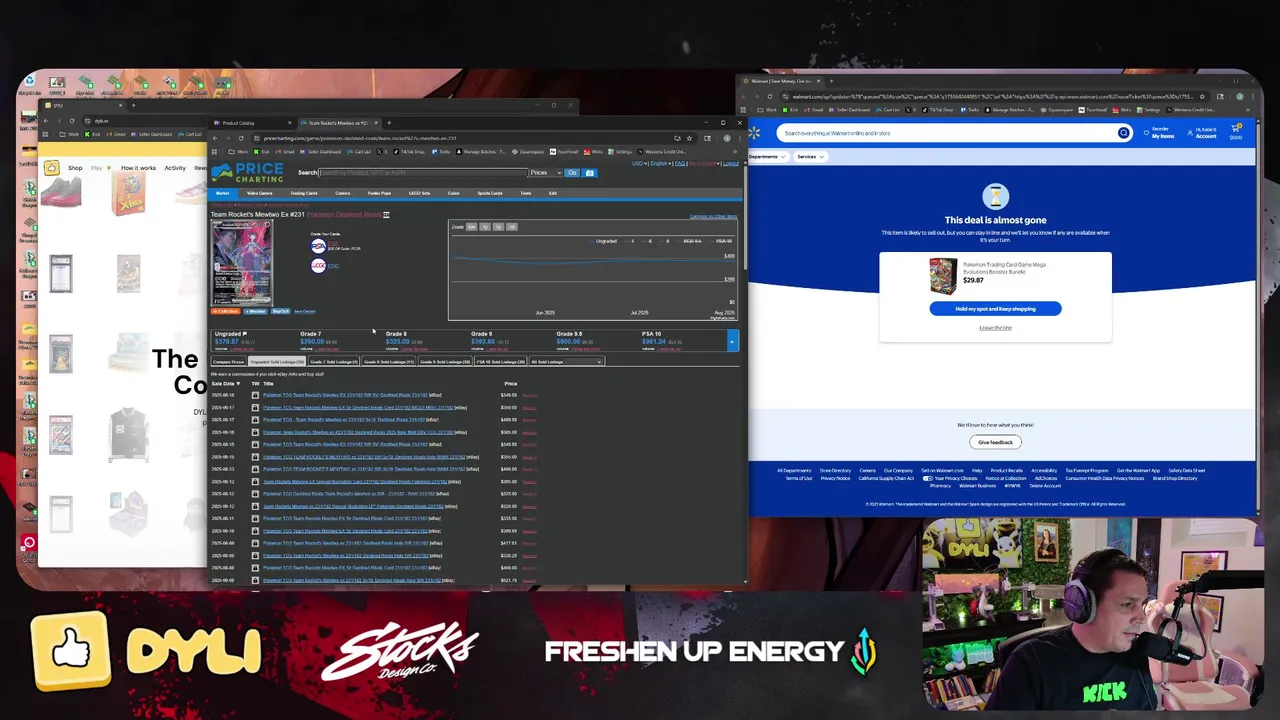Click the flag icon next to Ungraded price
Viewport: 1280px width, 720px height.
tap(245, 333)
